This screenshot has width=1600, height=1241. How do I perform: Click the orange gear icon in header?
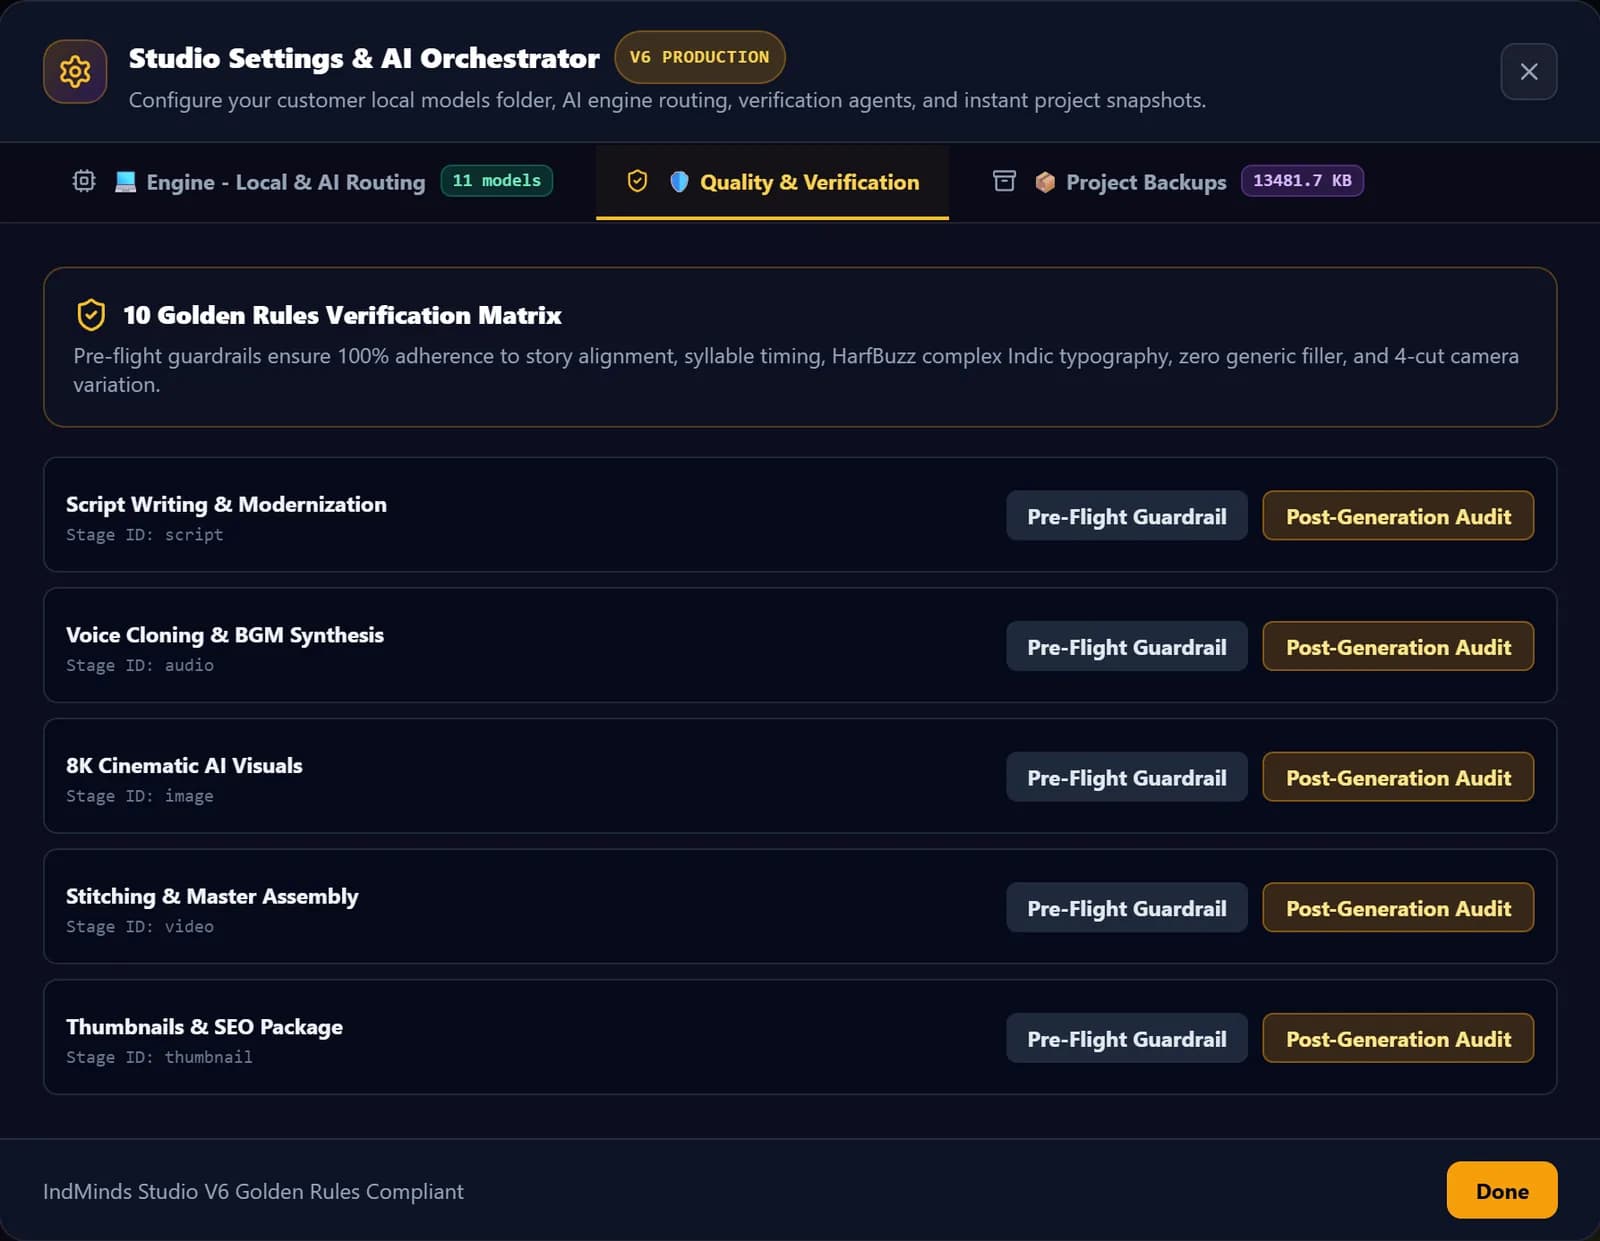pyautogui.click(x=75, y=72)
